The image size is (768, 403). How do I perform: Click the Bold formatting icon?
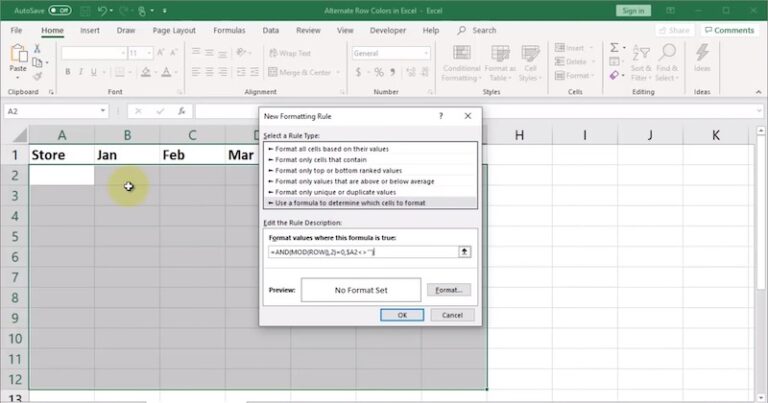(67, 72)
